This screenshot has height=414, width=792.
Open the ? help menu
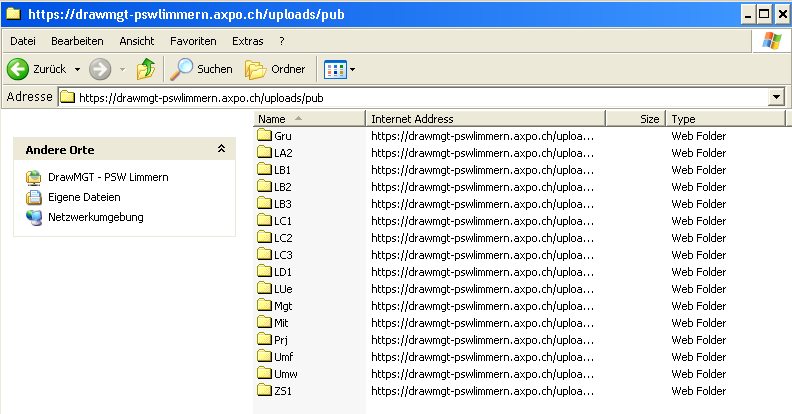[x=282, y=41]
